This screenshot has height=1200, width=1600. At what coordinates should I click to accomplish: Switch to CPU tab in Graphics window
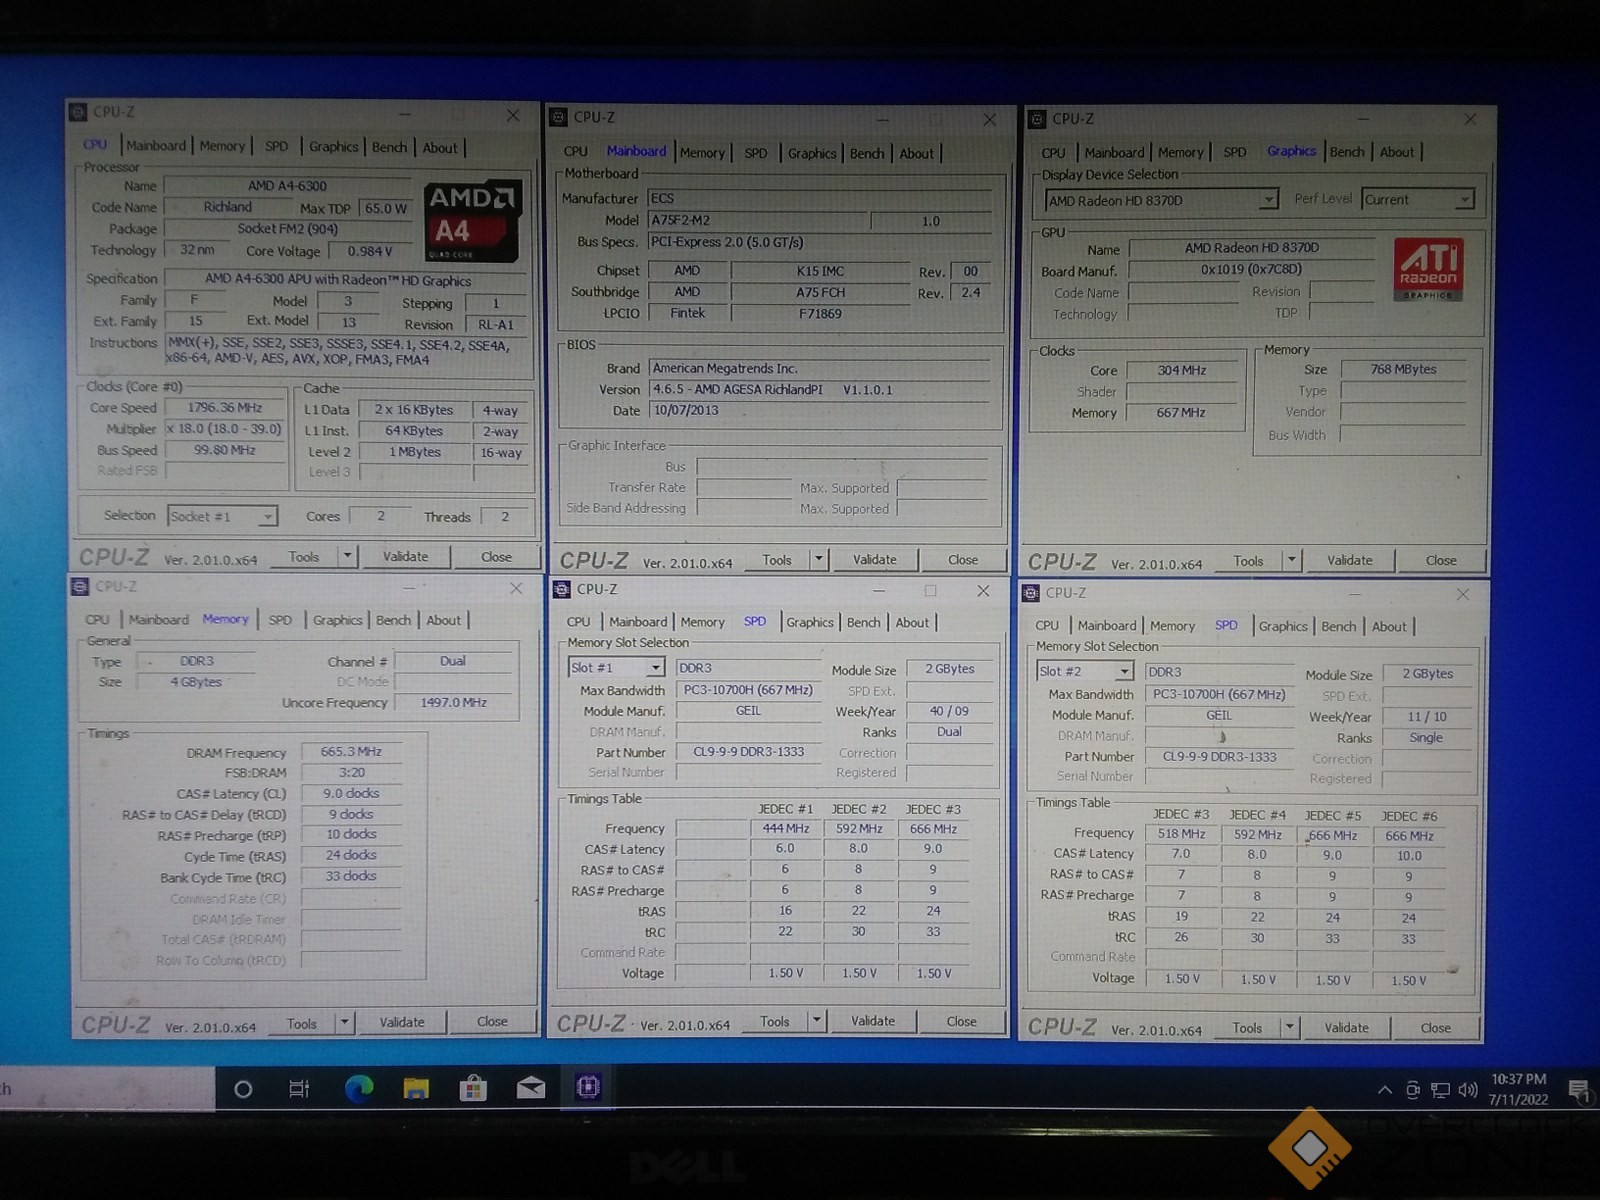click(1053, 153)
